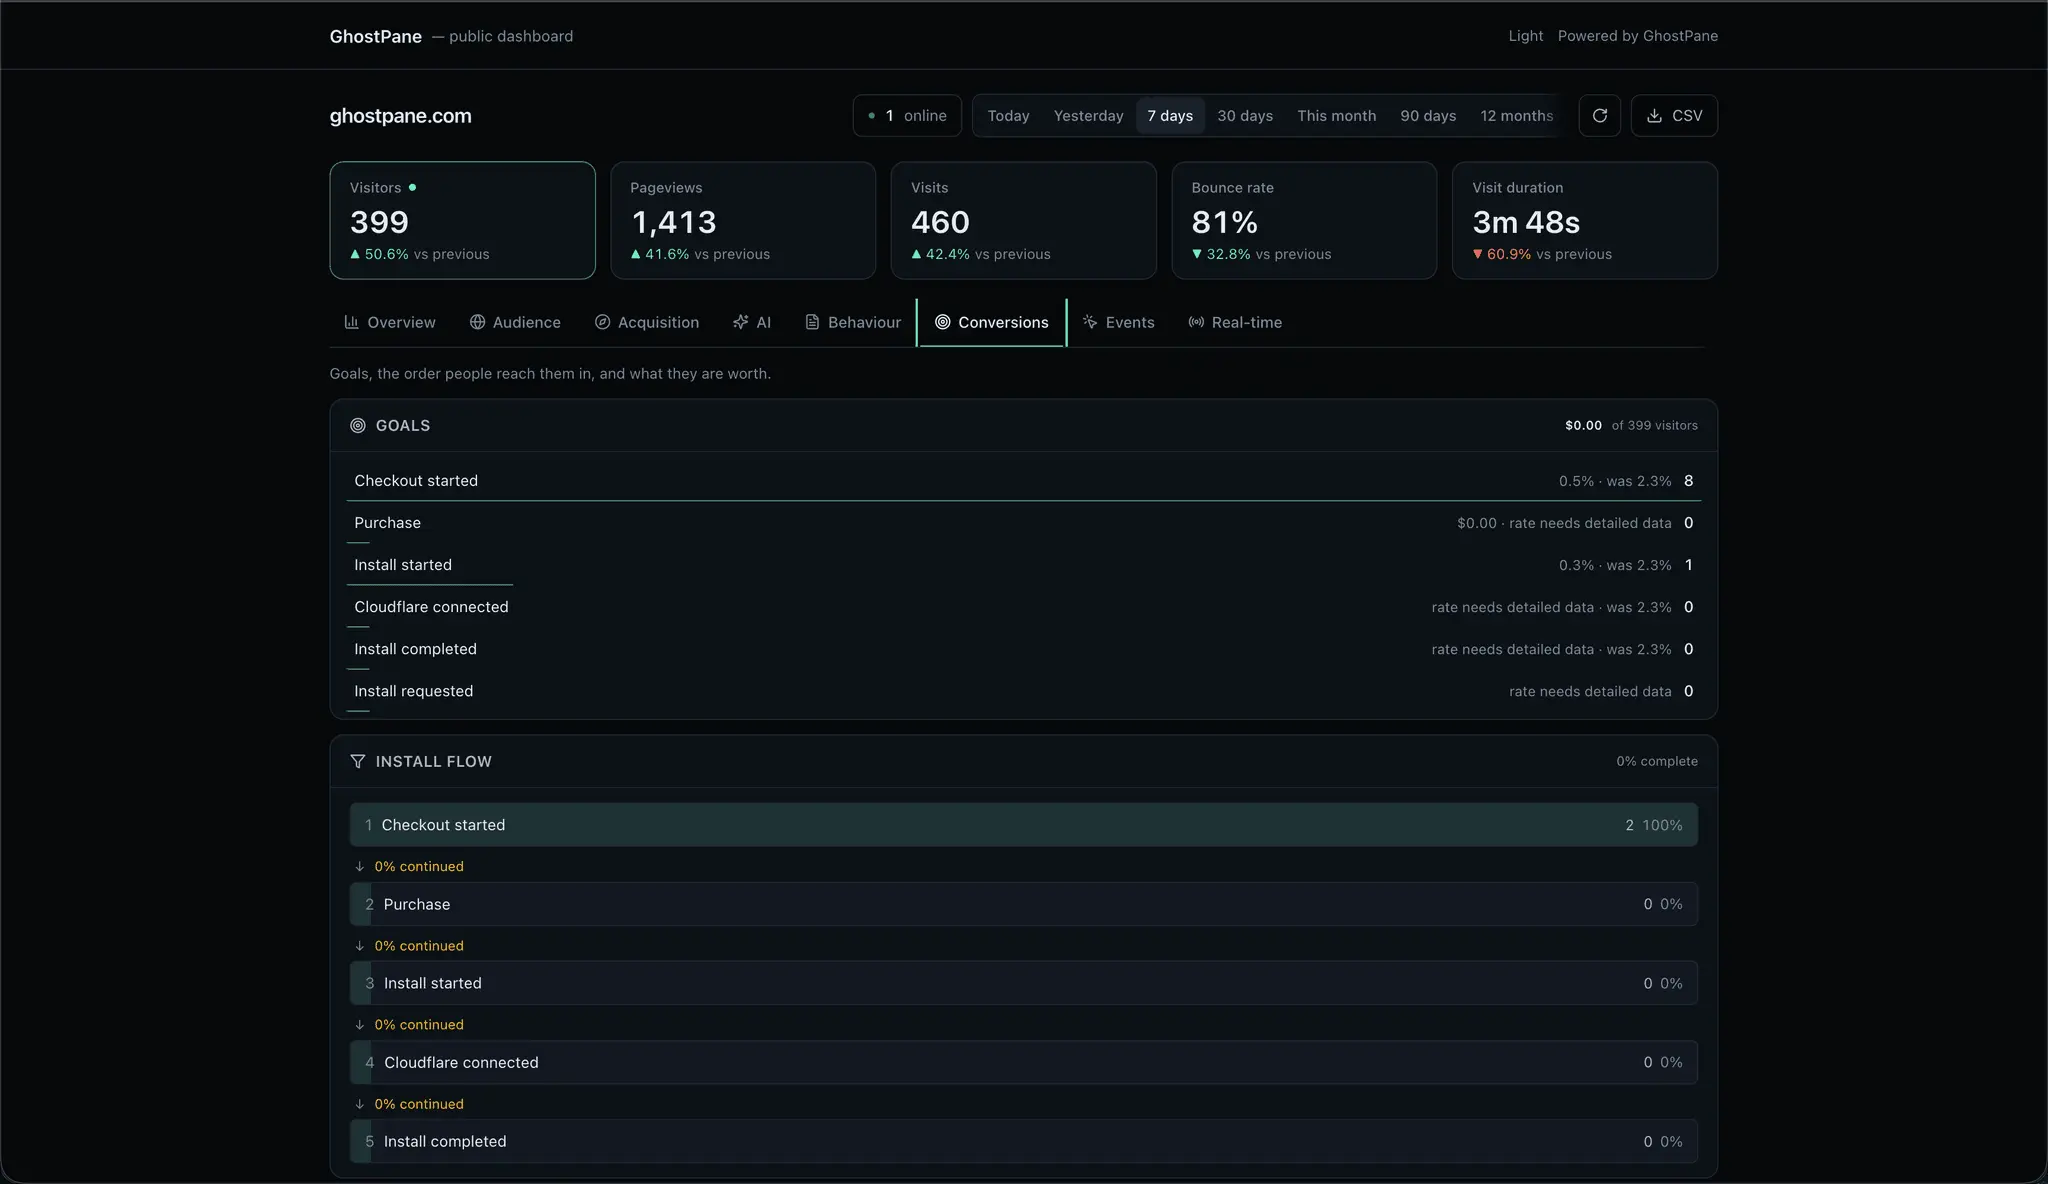The image size is (2048, 1184).
Task: Select the 12 months range
Action: click(x=1516, y=116)
